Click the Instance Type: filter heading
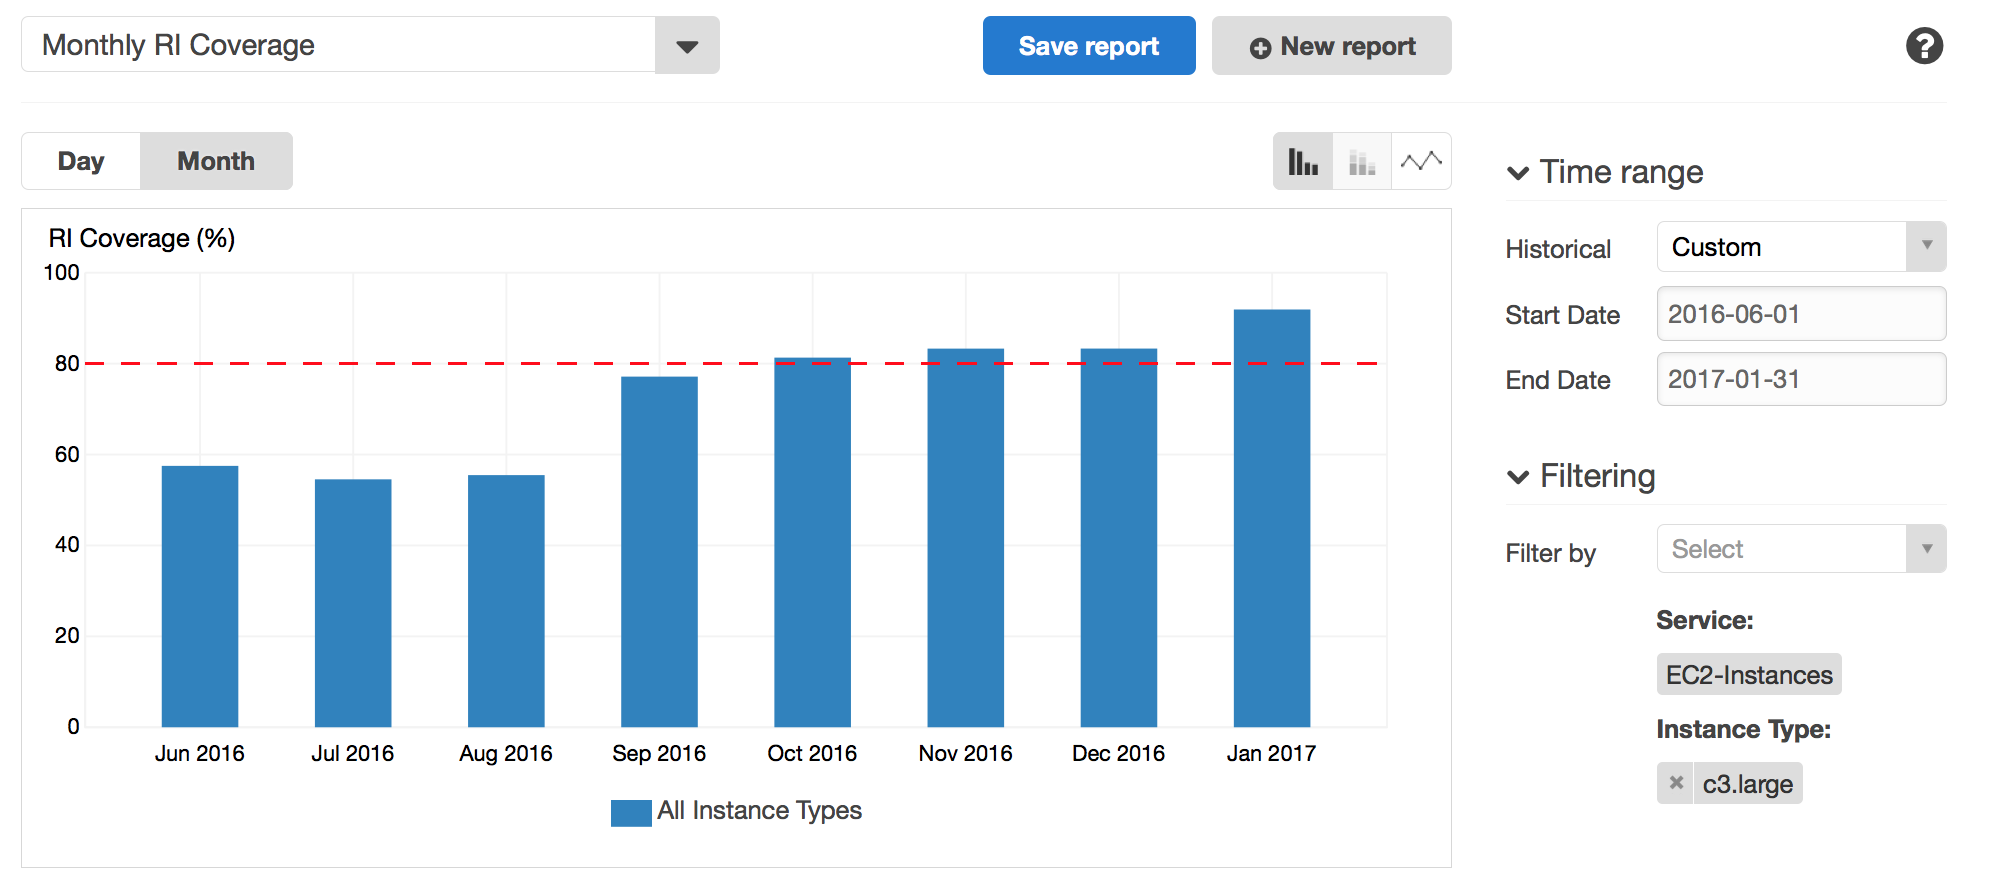The width and height of the screenshot is (1990, 890). (1743, 729)
